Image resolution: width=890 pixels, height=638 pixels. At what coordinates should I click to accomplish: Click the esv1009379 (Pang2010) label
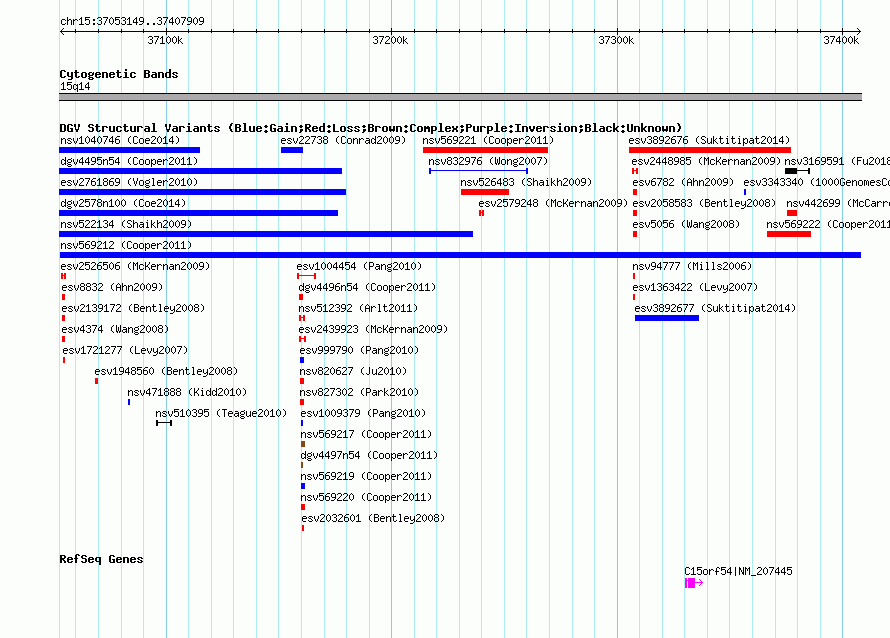[x=363, y=413]
